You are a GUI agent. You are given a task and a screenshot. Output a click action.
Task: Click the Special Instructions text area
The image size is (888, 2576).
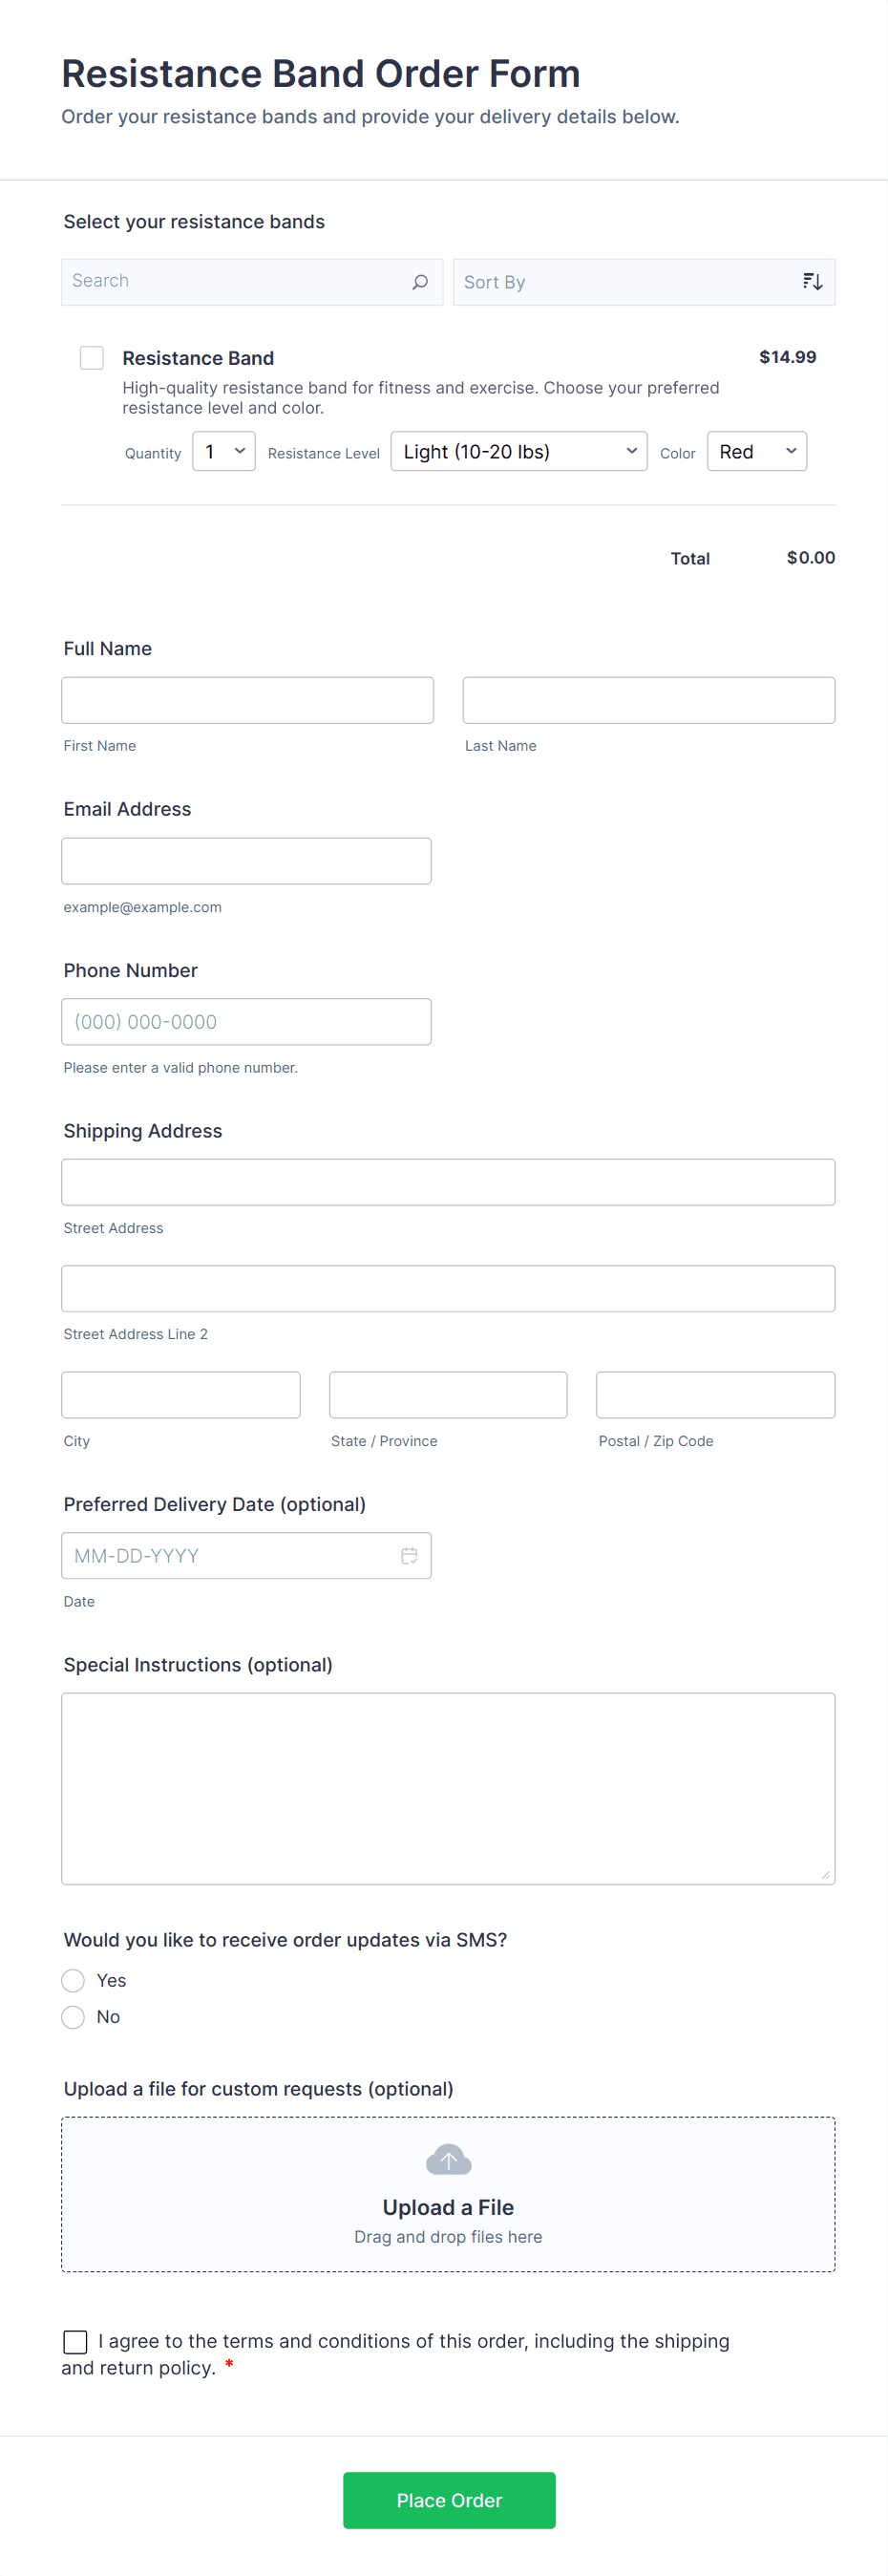click(x=448, y=1788)
